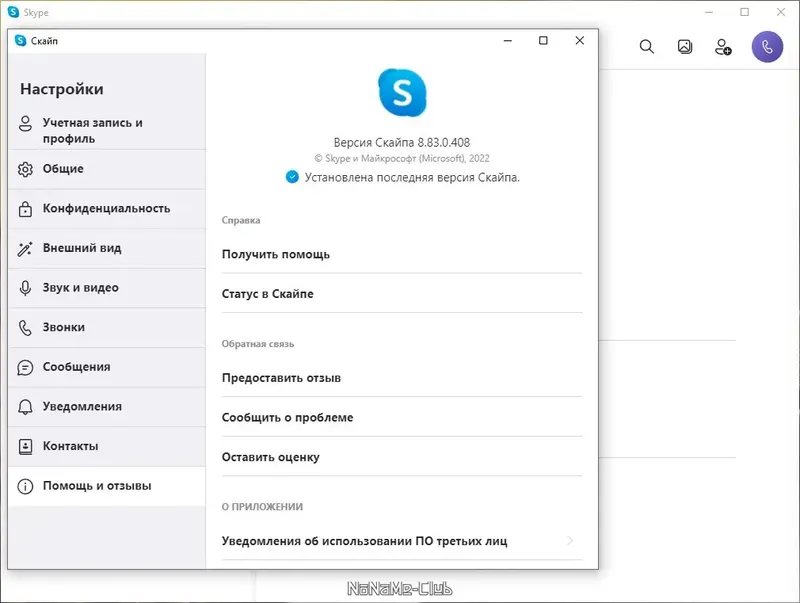Click Оставить оценку
This screenshot has width=800, height=603.
(402, 457)
